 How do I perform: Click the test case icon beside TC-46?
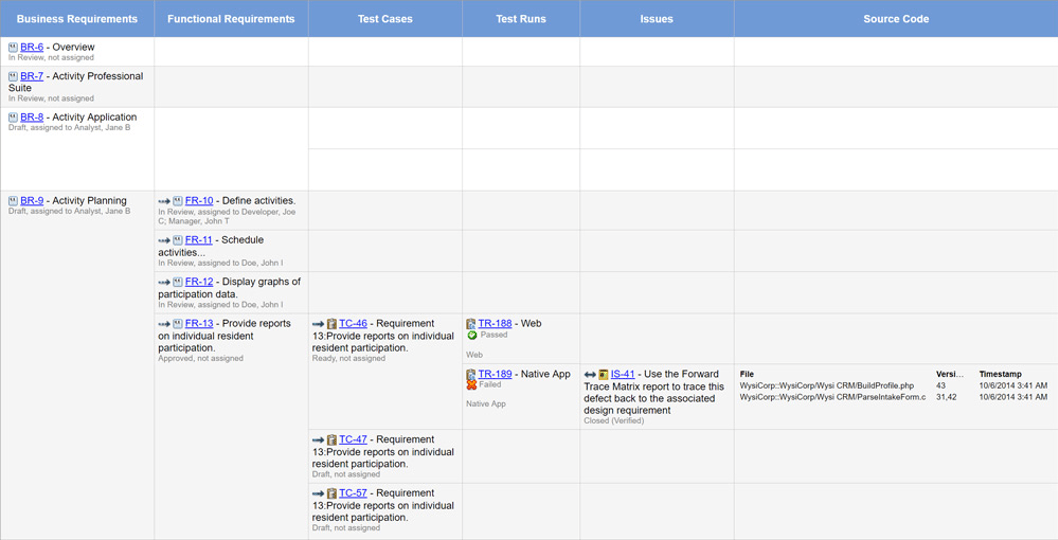tap(332, 324)
